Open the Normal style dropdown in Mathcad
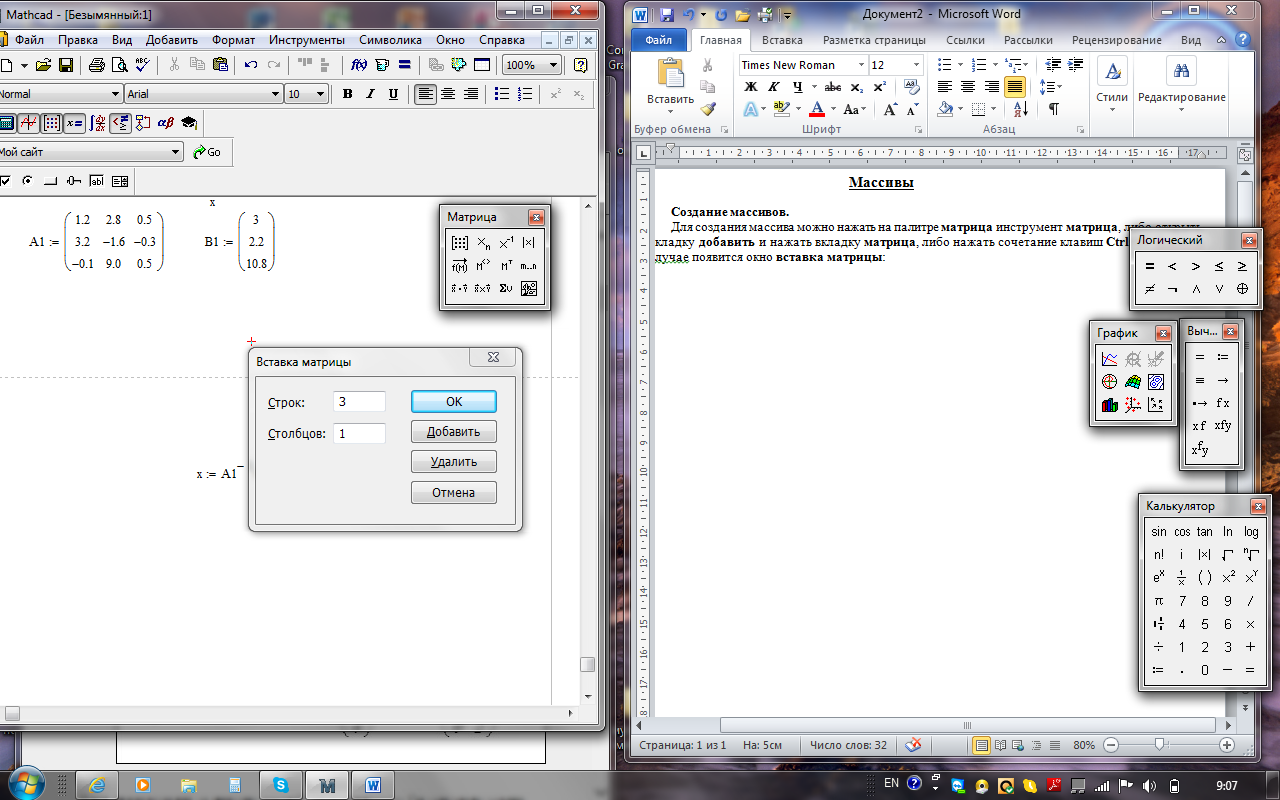Image resolution: width=1280 pixels, height=800 pixels. point(115,94)
